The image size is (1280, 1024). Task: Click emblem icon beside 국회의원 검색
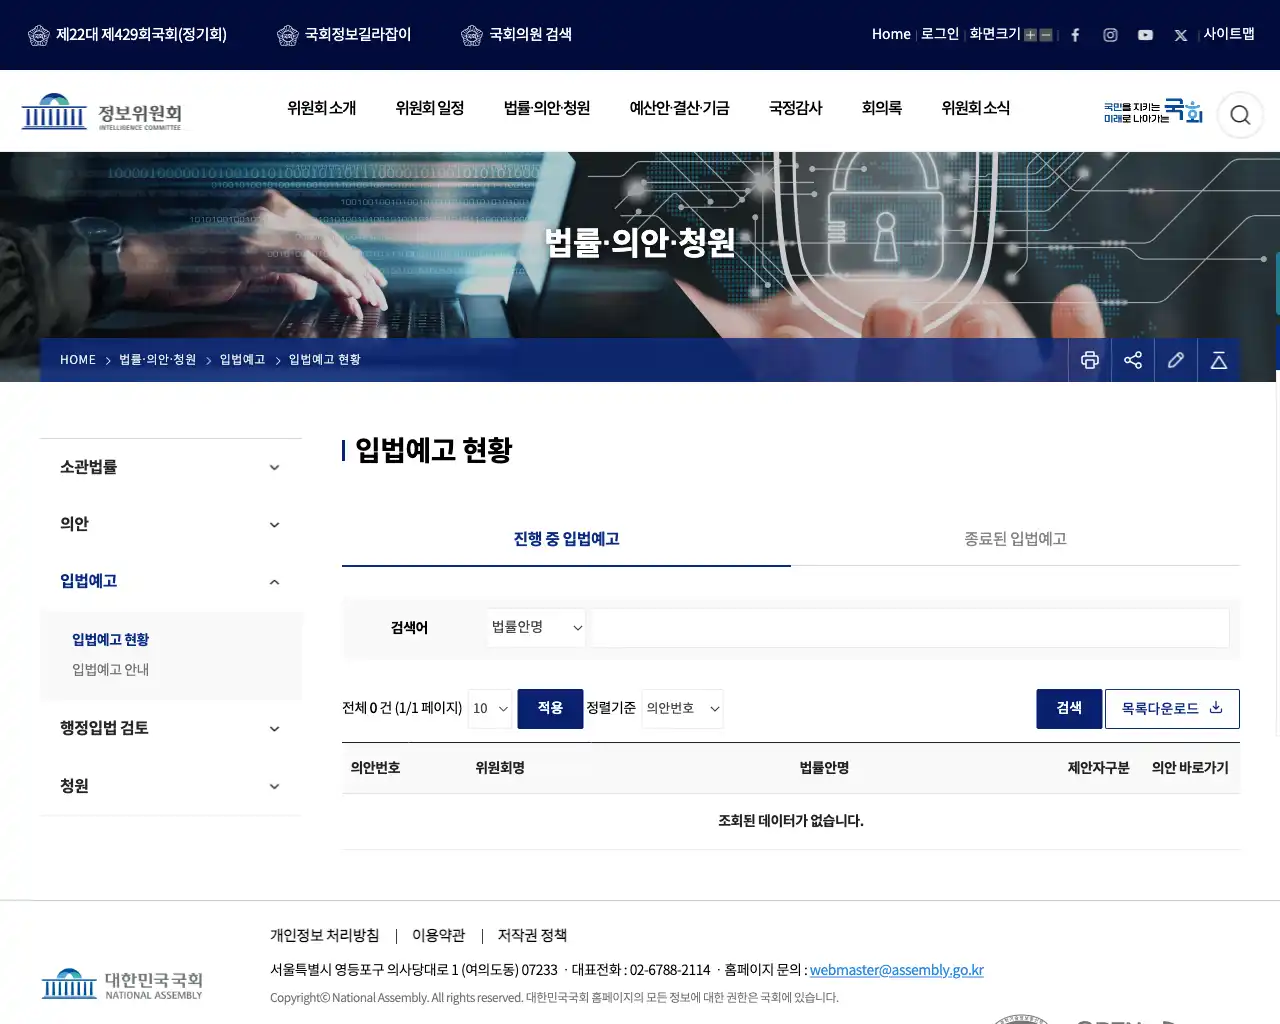(x=471, y=35)
